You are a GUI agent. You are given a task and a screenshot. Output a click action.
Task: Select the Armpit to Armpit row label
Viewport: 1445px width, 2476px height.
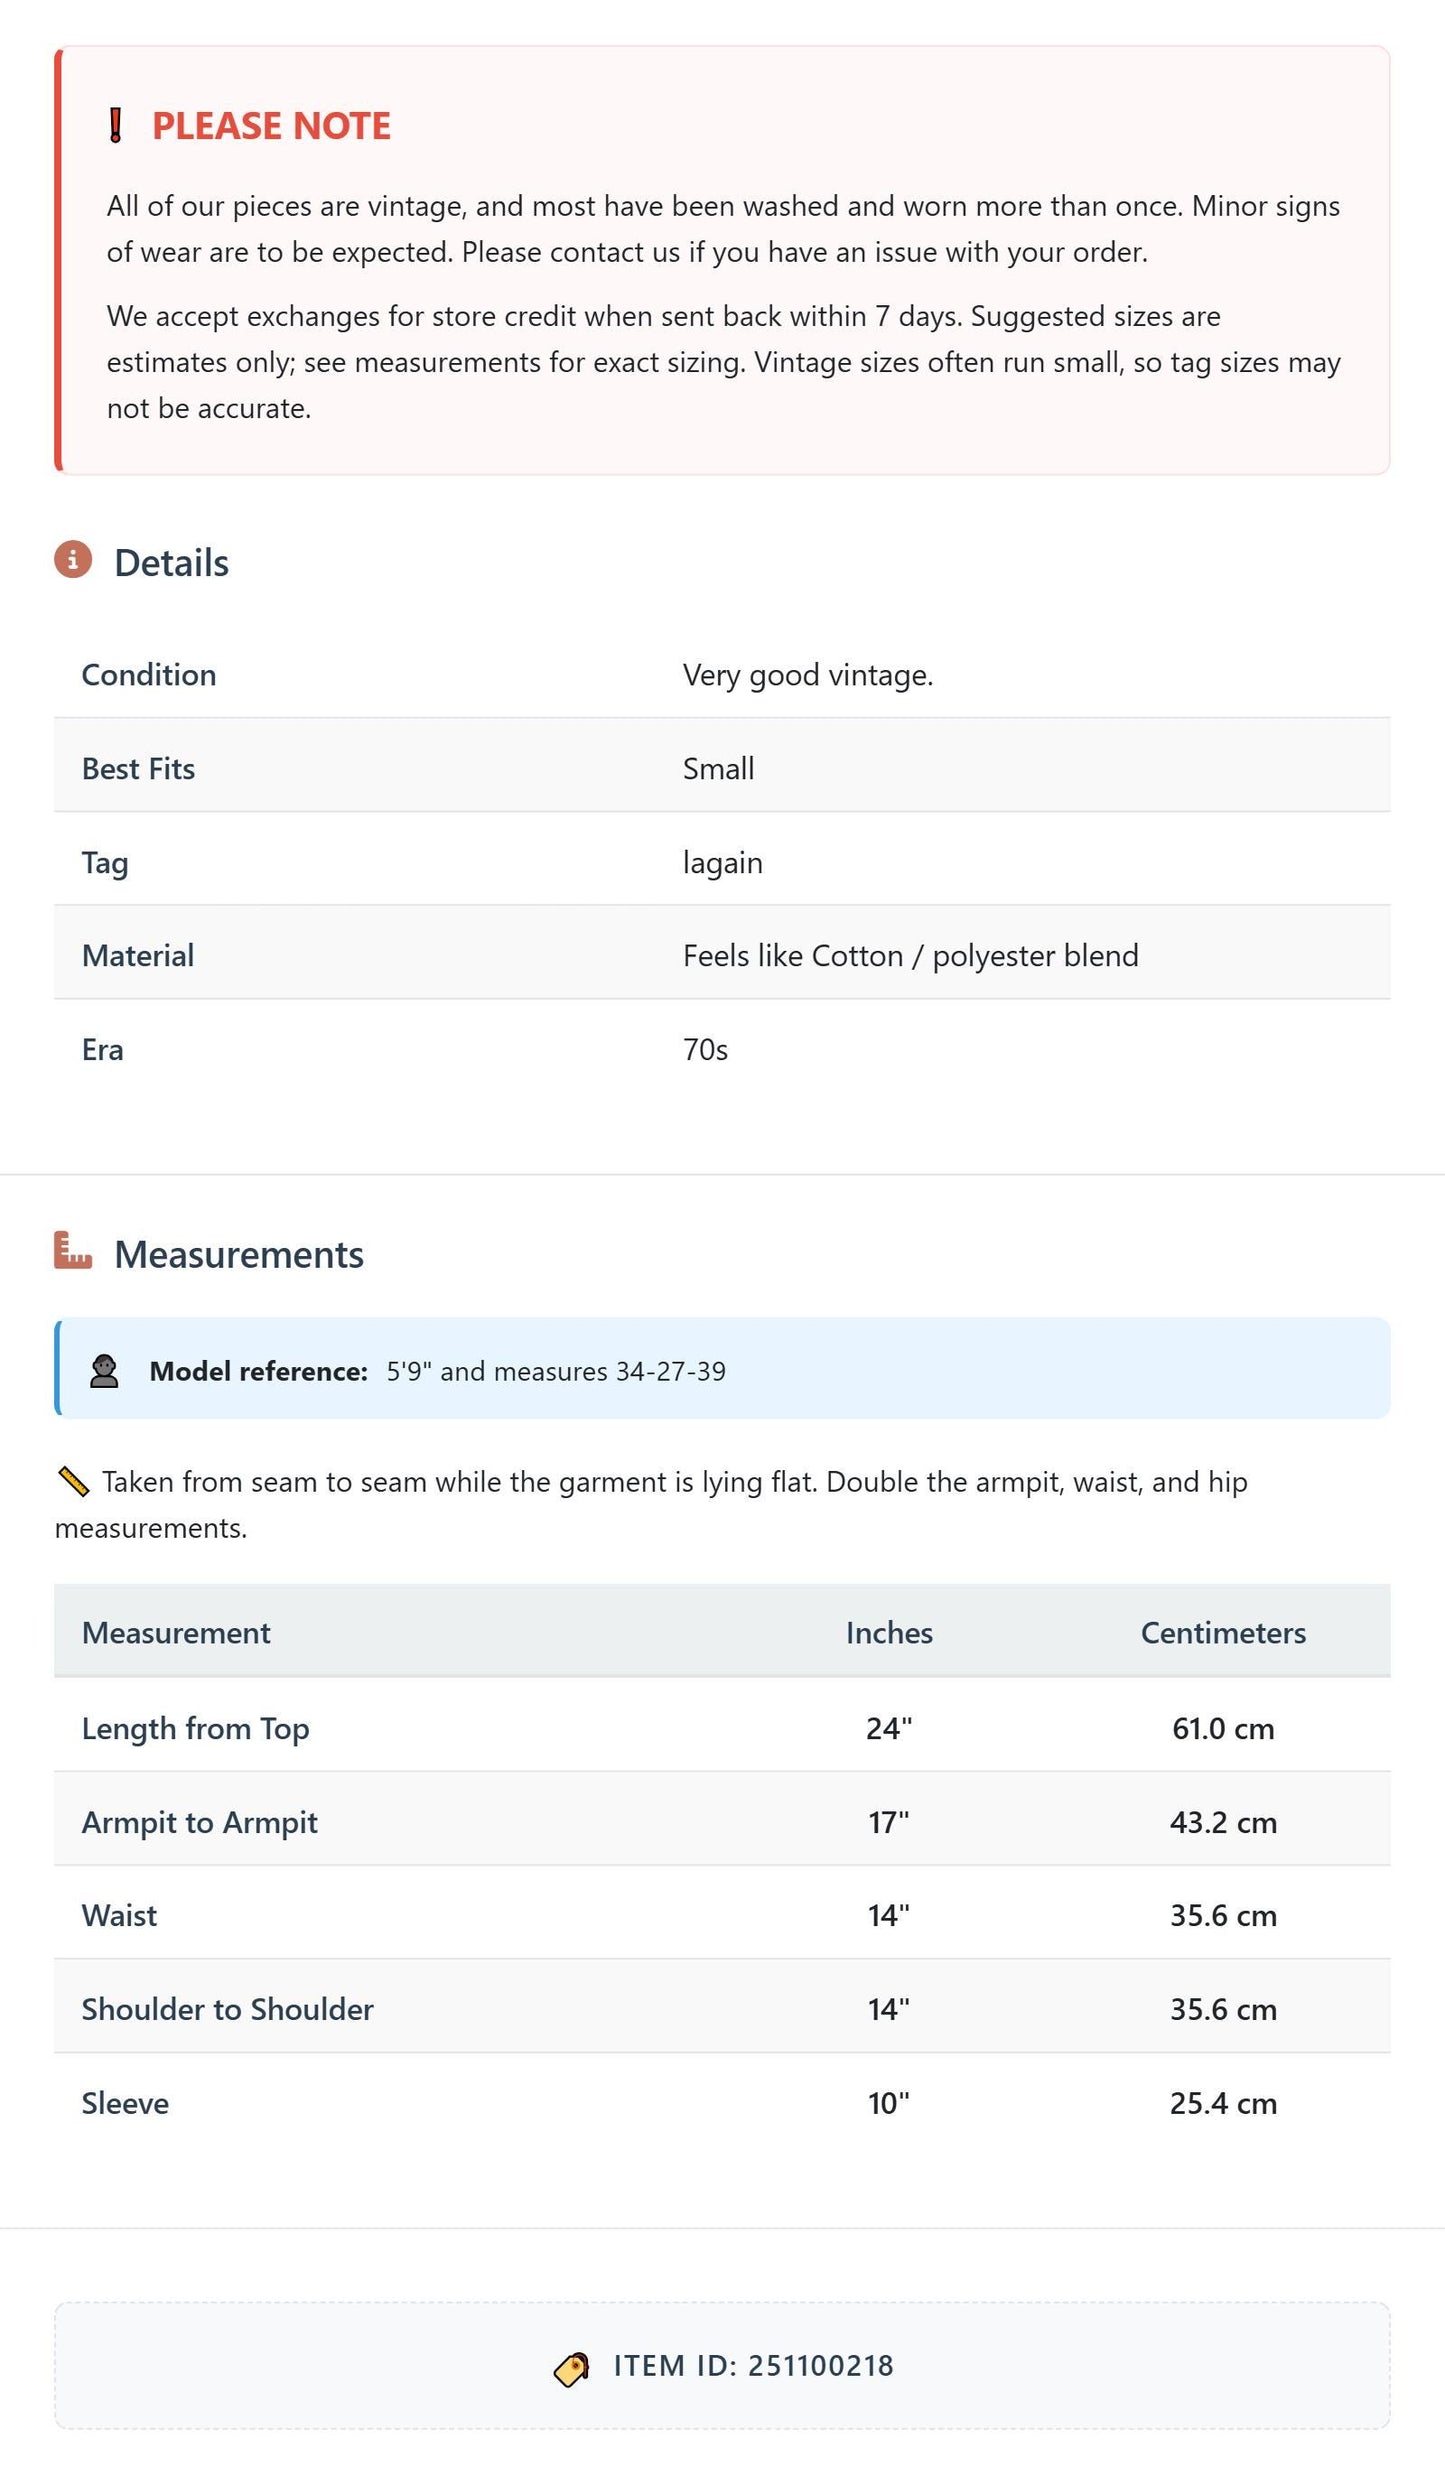pyautogui.click(x=200, y=1822)
